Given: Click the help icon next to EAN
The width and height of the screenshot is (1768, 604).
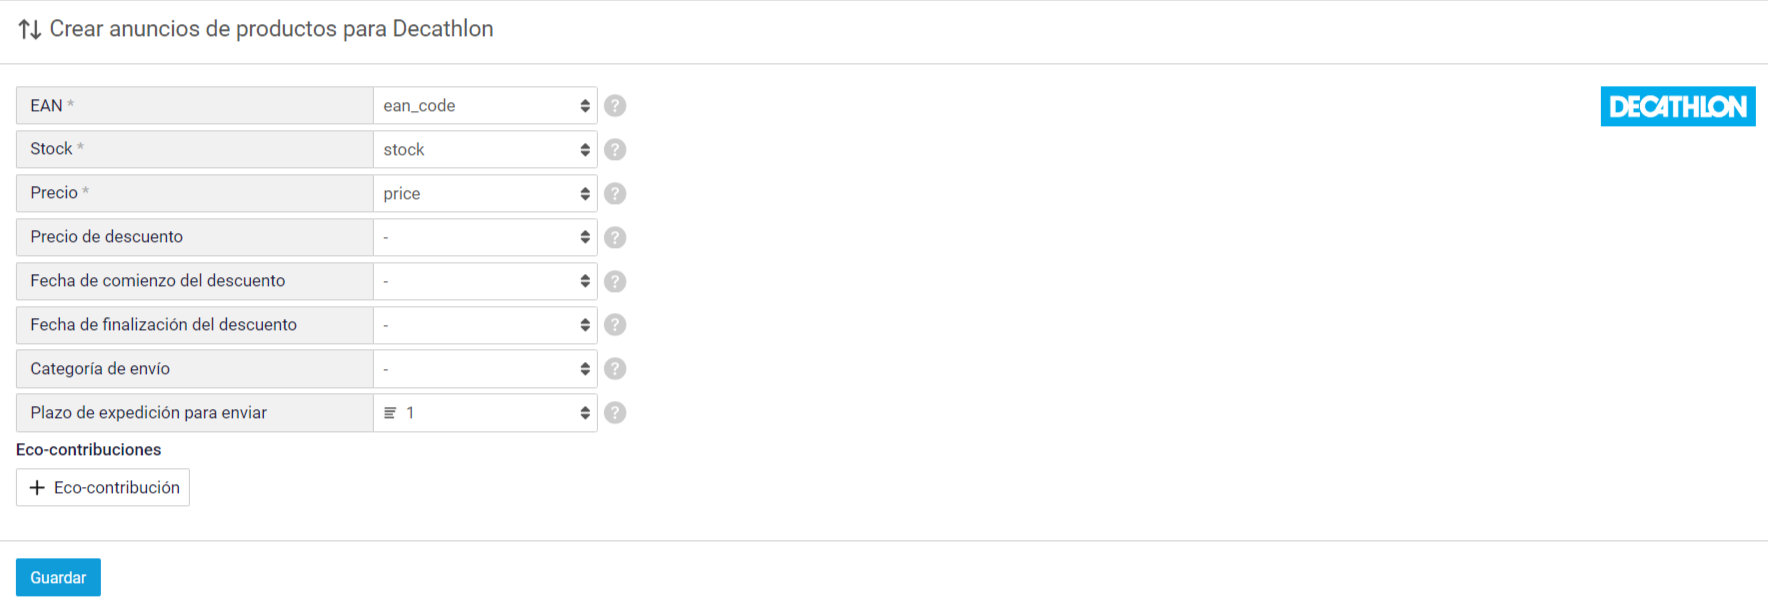Looking at the screenshot, I should click(615, 106).
